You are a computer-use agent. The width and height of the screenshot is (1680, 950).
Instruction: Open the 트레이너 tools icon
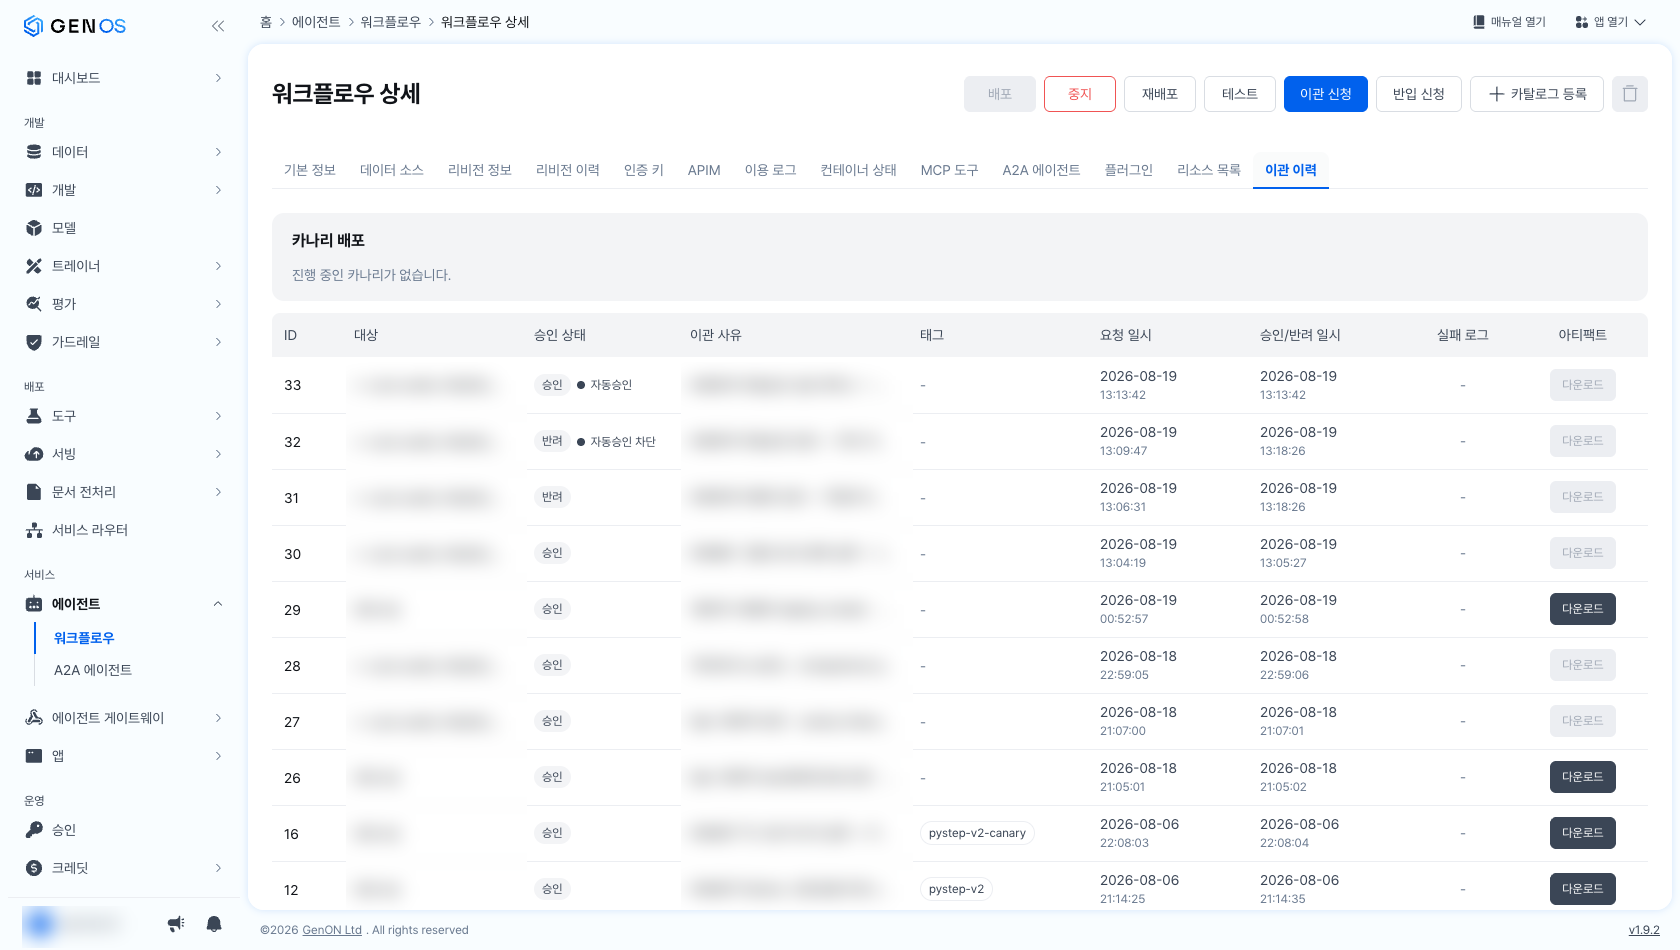[34, 266]
